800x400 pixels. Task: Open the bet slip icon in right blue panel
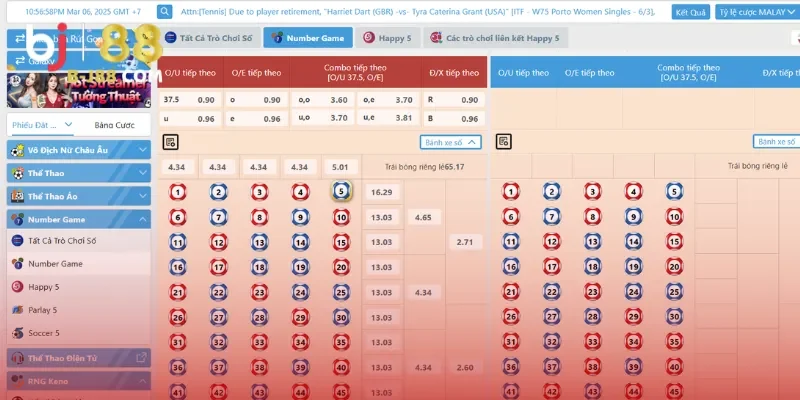(x=504, y=142)
